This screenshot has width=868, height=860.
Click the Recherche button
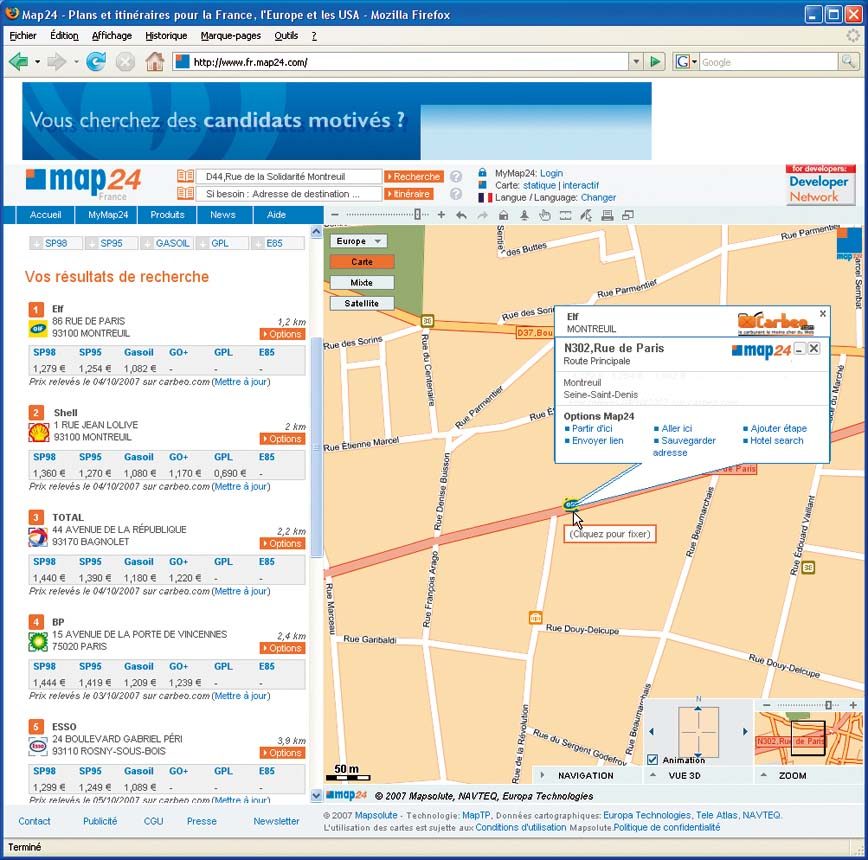(414, 177)
